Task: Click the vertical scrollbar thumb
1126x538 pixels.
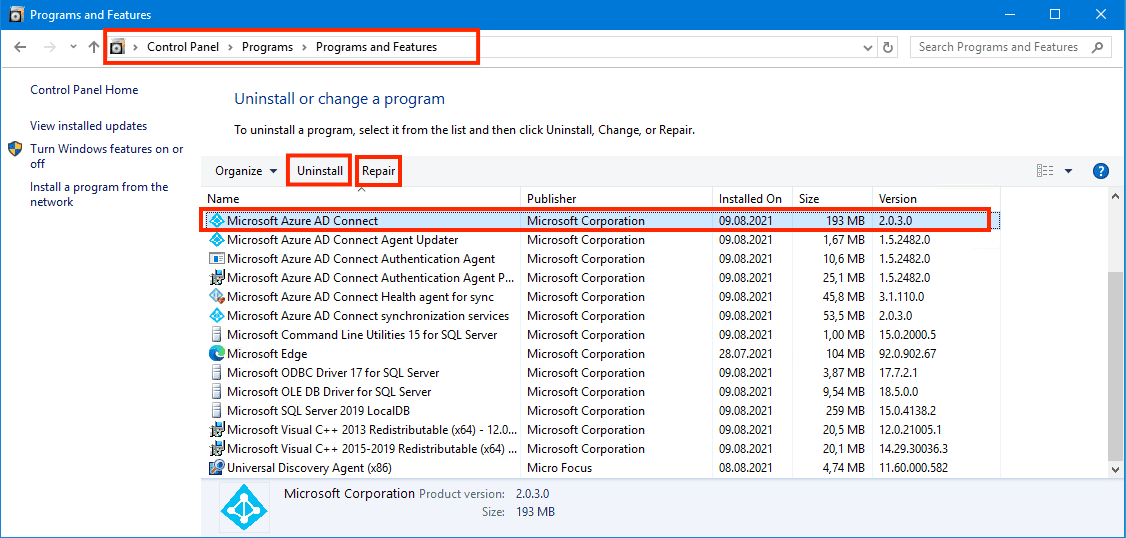Action: [1115, 366]
